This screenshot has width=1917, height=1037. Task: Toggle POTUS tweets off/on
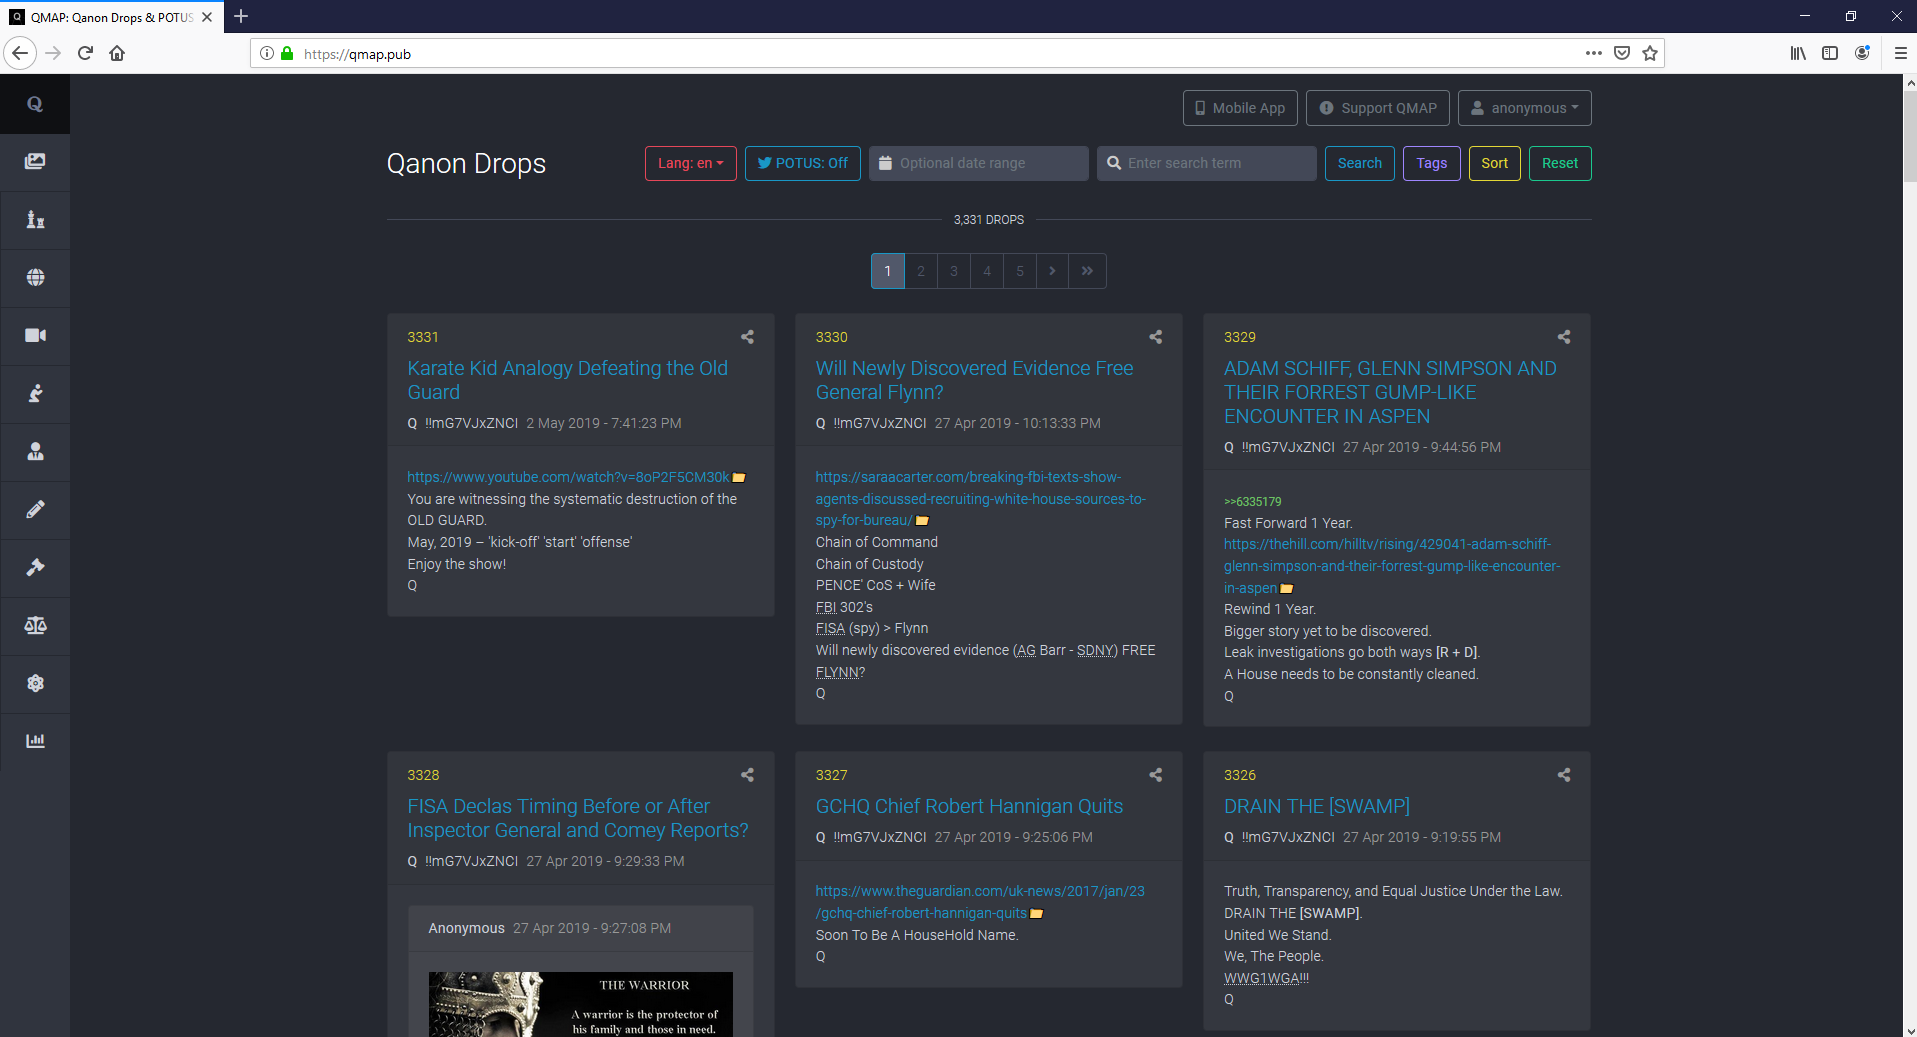802,163
